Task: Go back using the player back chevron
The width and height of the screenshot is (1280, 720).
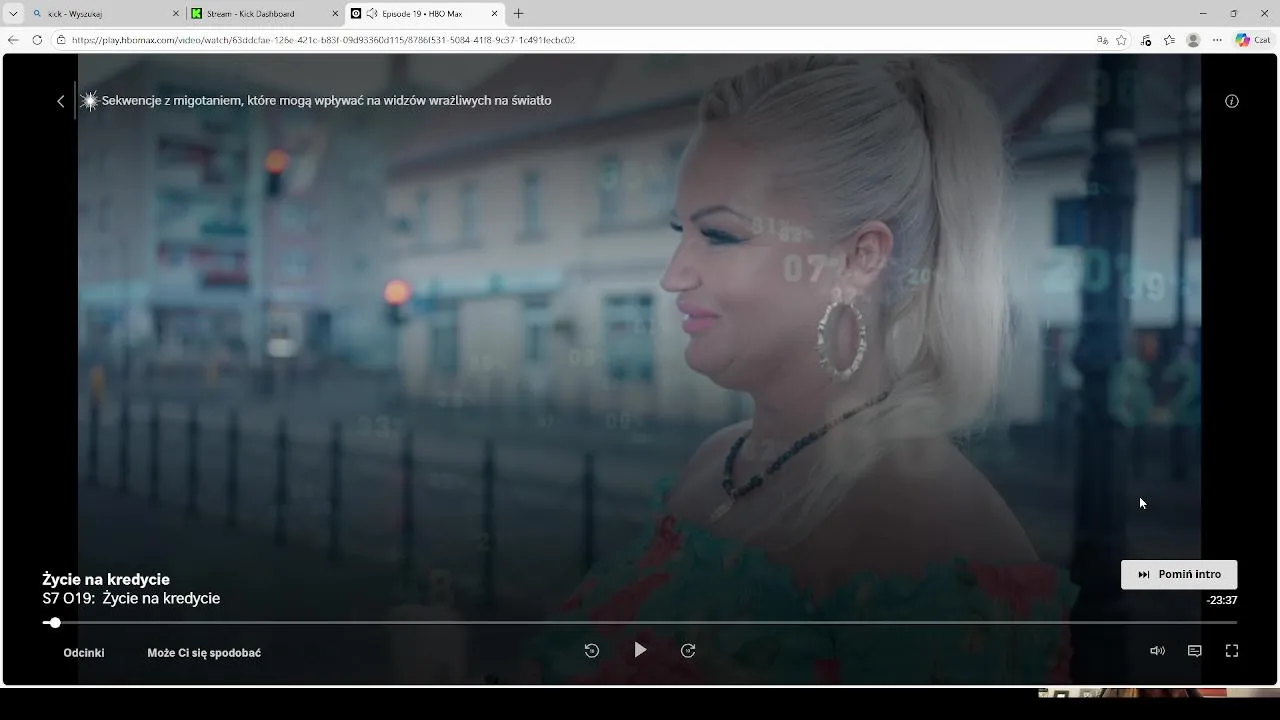Action: click(60, 101)
